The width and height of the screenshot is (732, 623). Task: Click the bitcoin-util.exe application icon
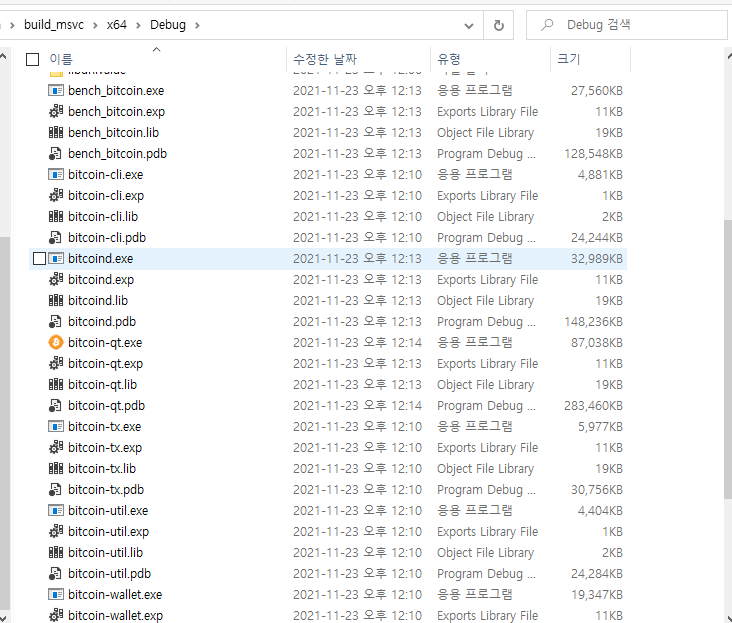(x=56, y=510)
